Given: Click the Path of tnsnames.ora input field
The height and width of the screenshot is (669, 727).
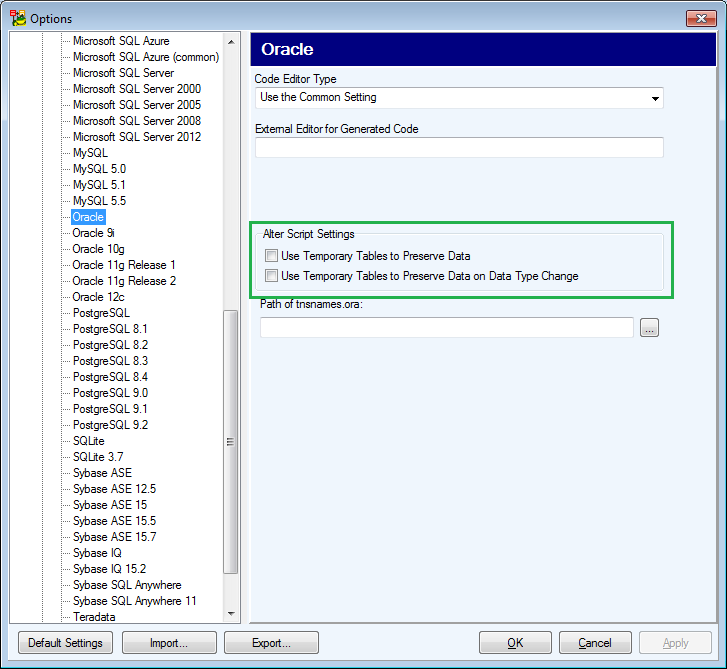Looking at the screenshot, I should pos(446,327).
